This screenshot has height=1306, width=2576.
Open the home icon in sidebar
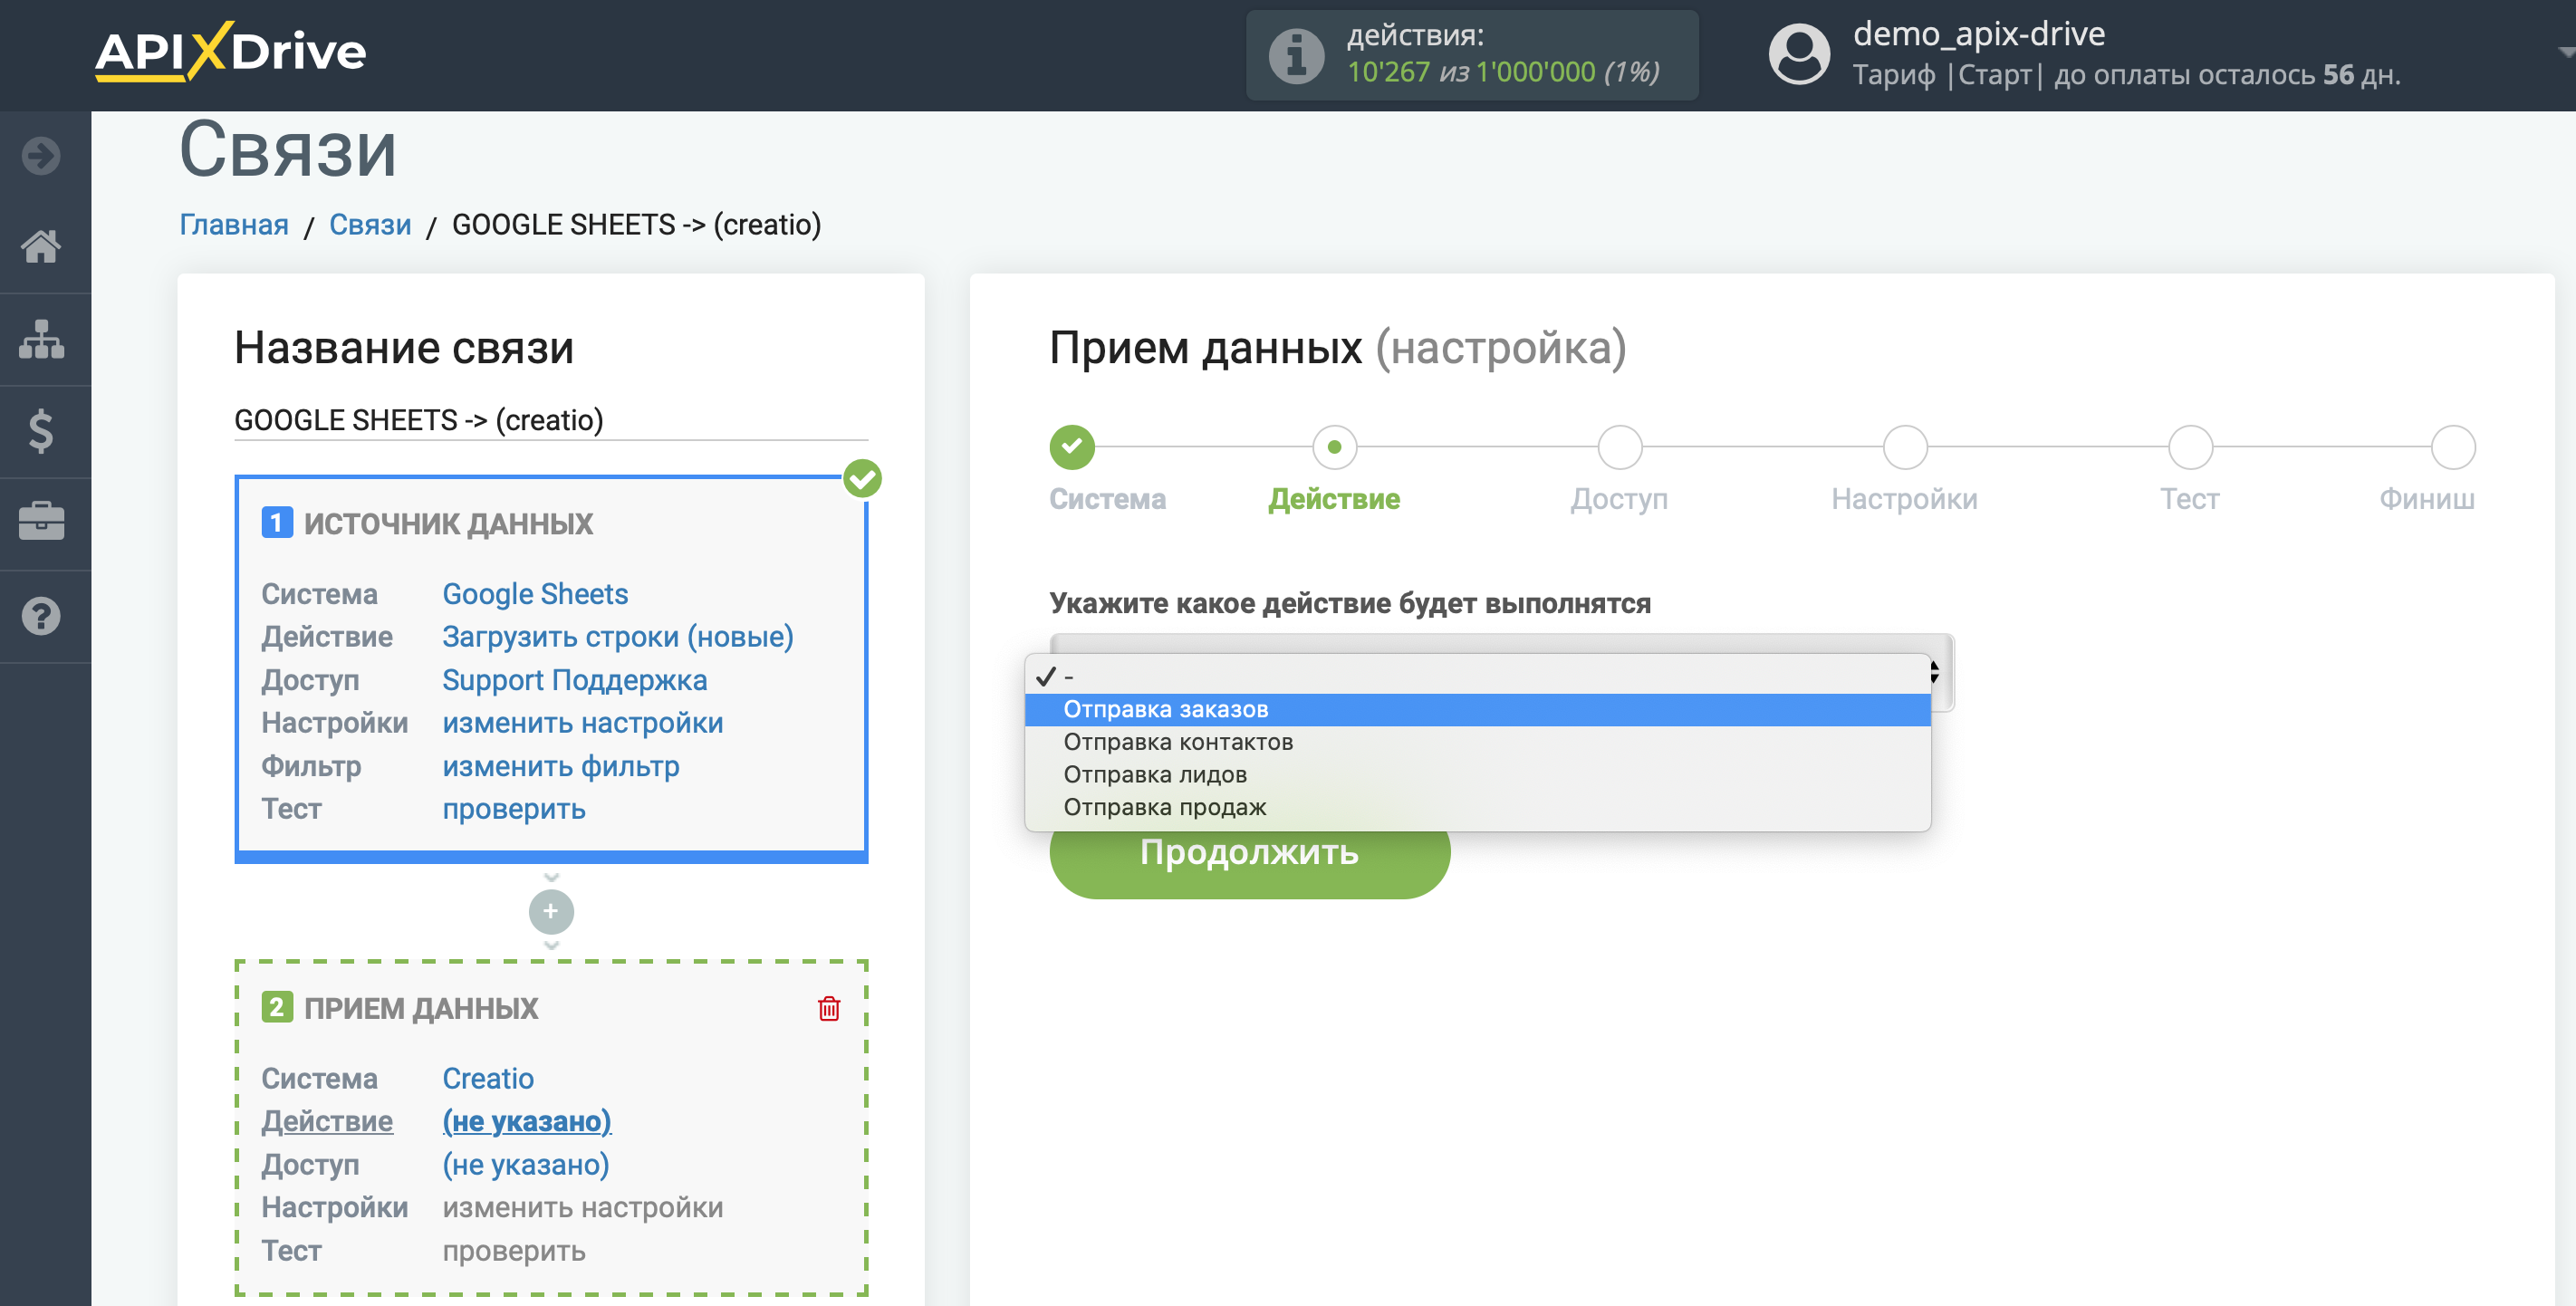coord(41,246)
